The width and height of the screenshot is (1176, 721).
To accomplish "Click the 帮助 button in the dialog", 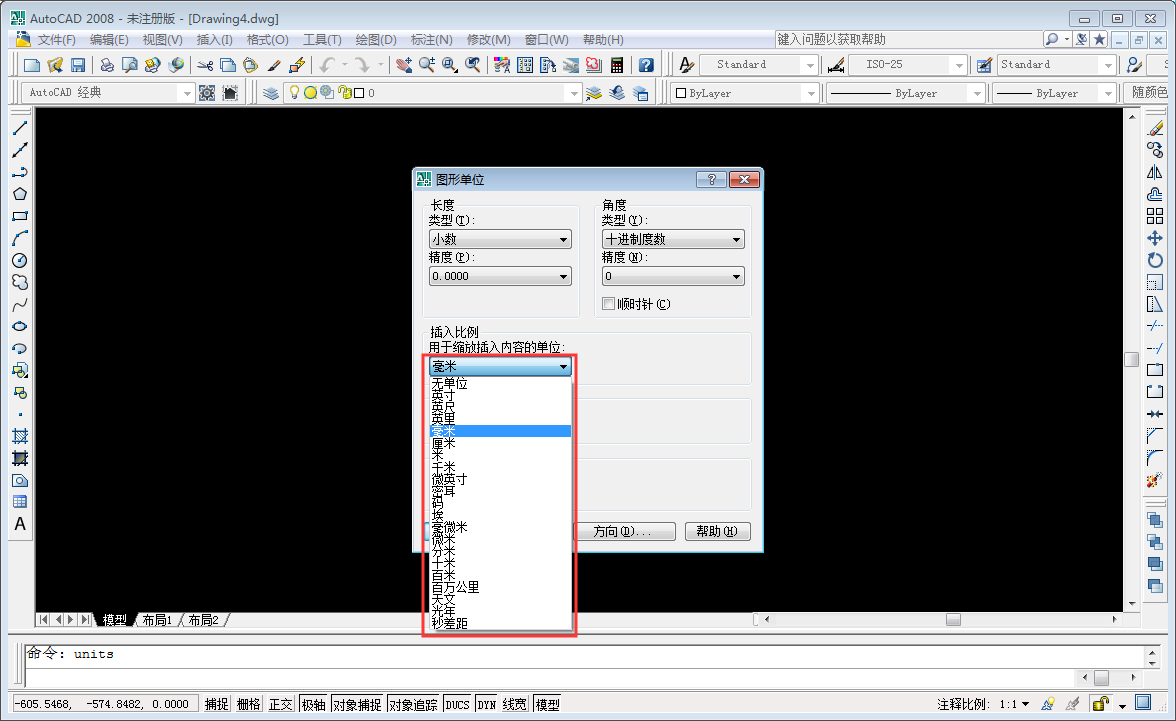I will coord(718,531).
